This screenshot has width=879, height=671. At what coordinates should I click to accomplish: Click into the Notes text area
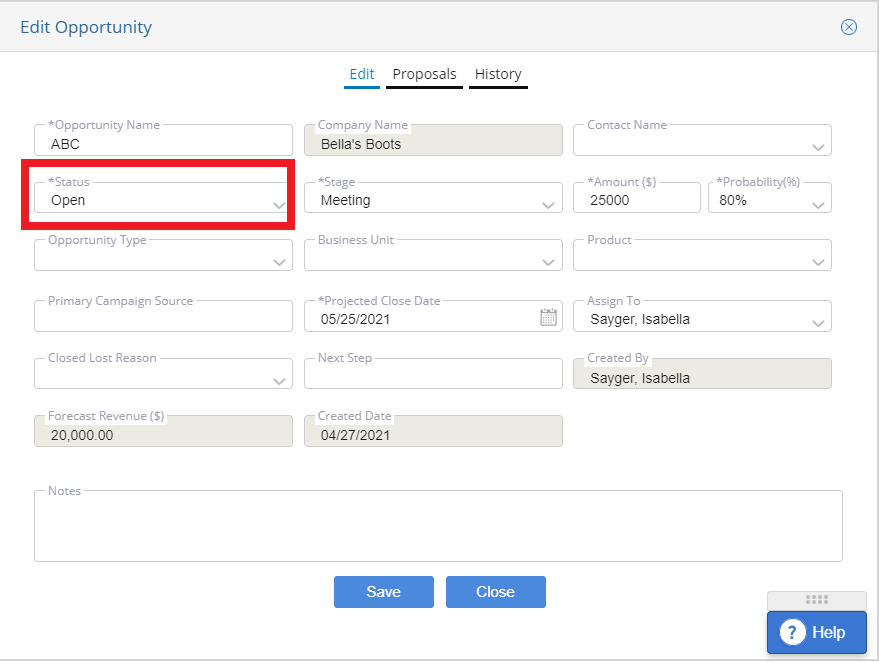click(438, 526)
